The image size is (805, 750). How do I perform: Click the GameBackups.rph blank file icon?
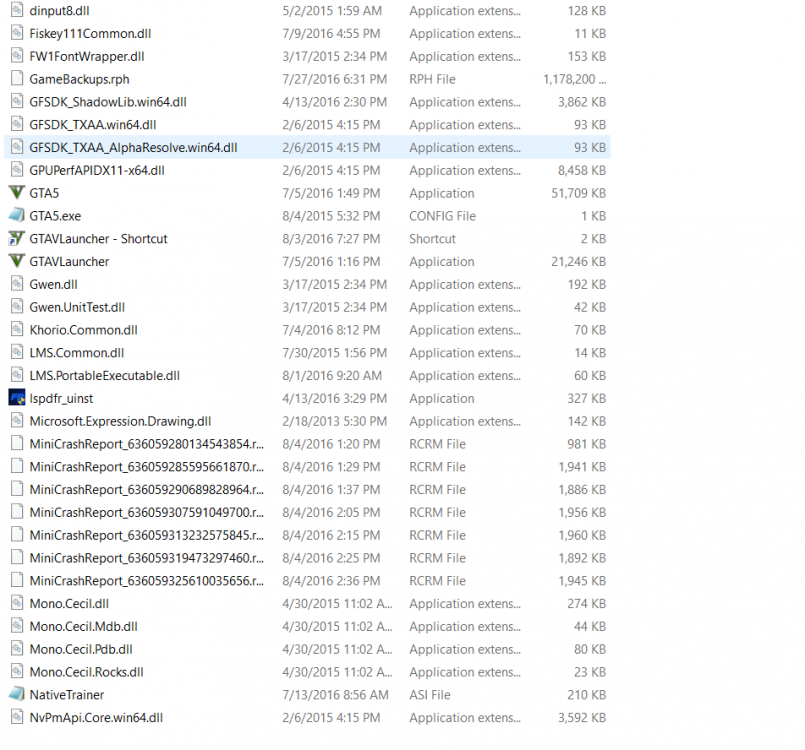pyautogui.click(x=17, y=78)
